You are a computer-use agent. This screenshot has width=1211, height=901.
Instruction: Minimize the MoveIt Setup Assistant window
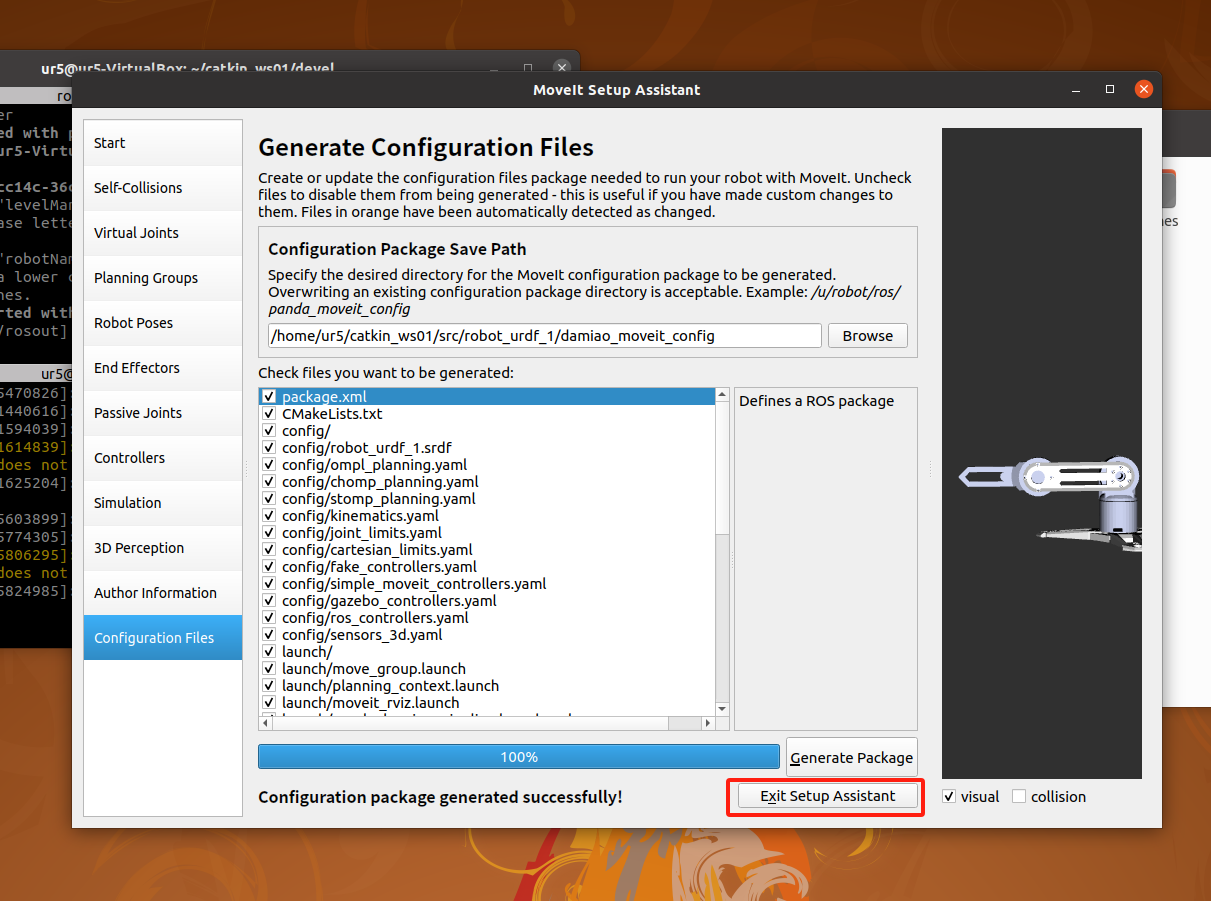click(1077, 90)
